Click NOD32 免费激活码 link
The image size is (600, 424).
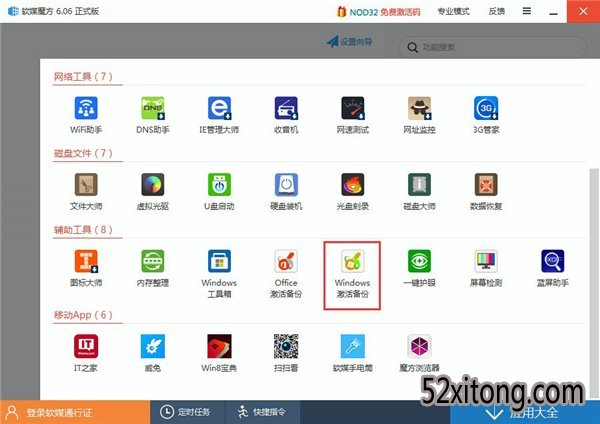point(379,12)
